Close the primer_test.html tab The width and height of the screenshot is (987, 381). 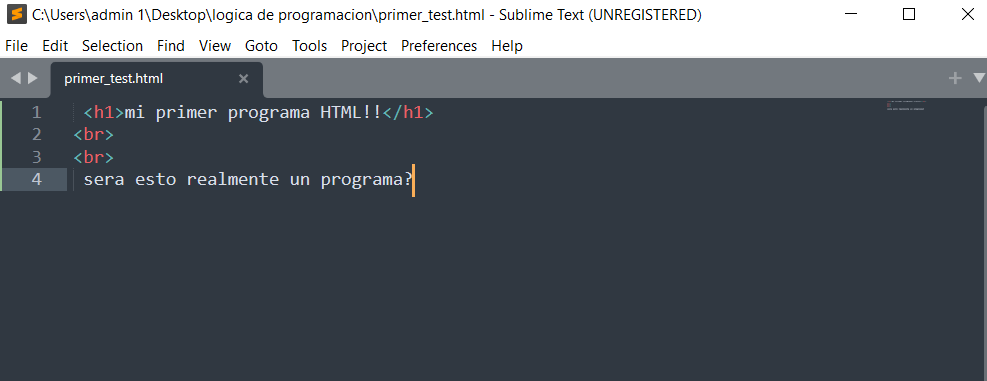coord(244,79)
